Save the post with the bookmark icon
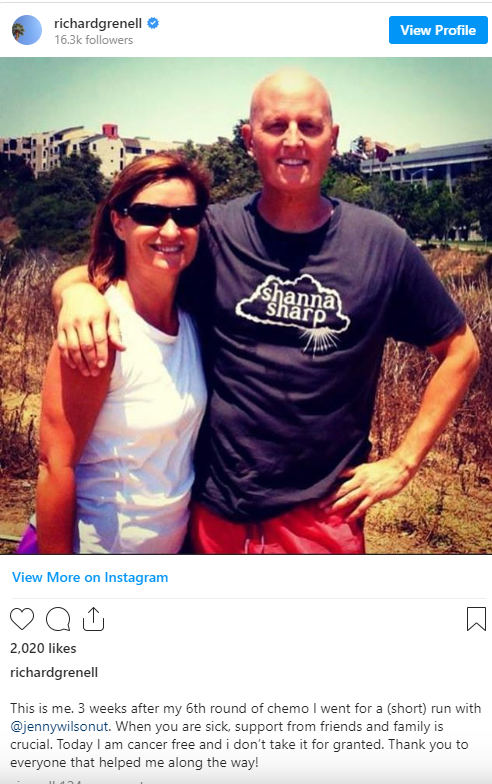The height and width of the screenshot is (784, 492). click(476, 619)
